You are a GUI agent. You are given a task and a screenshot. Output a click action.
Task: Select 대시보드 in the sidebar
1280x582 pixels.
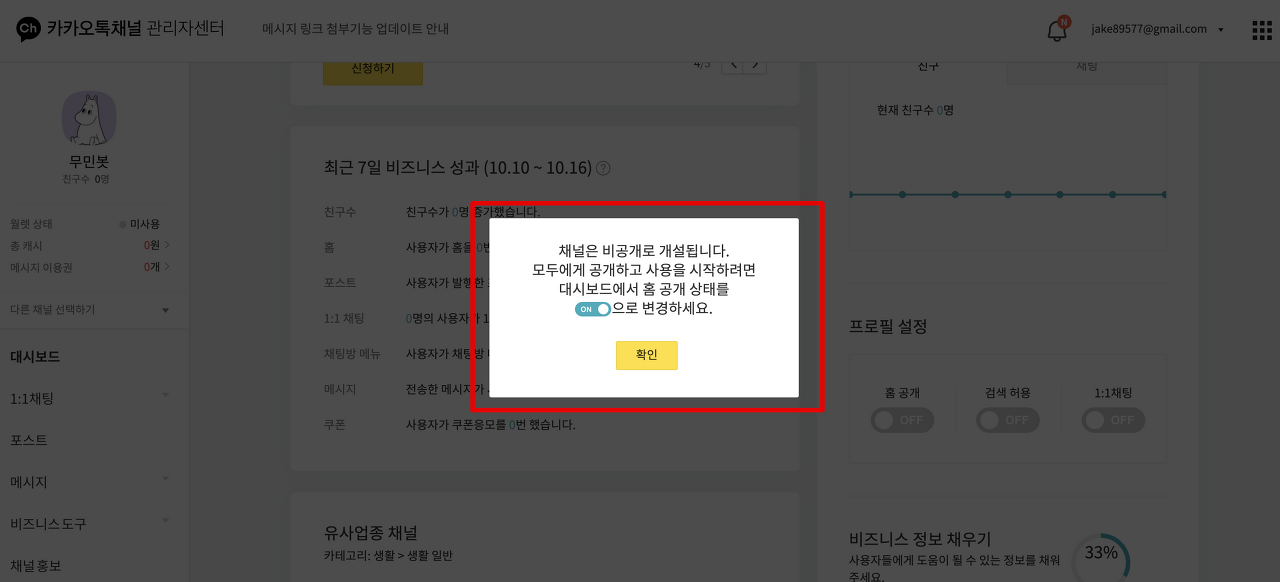coord(35,357)
